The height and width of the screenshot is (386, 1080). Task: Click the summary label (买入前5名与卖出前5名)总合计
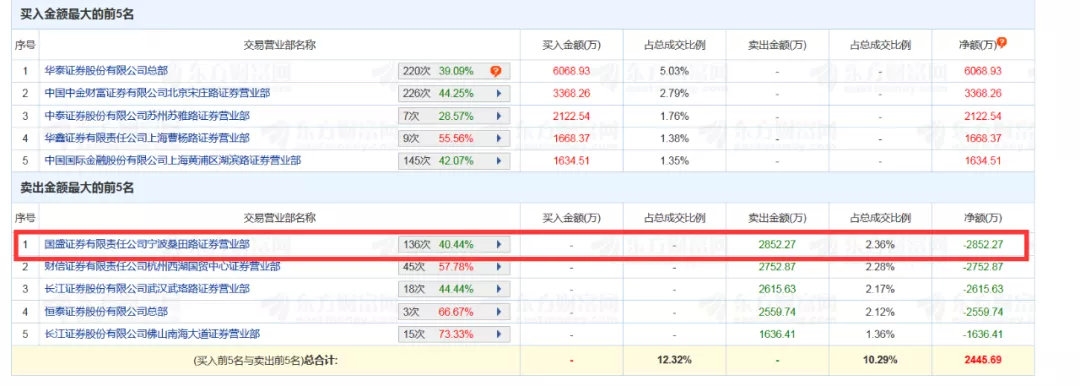[266, 360]
